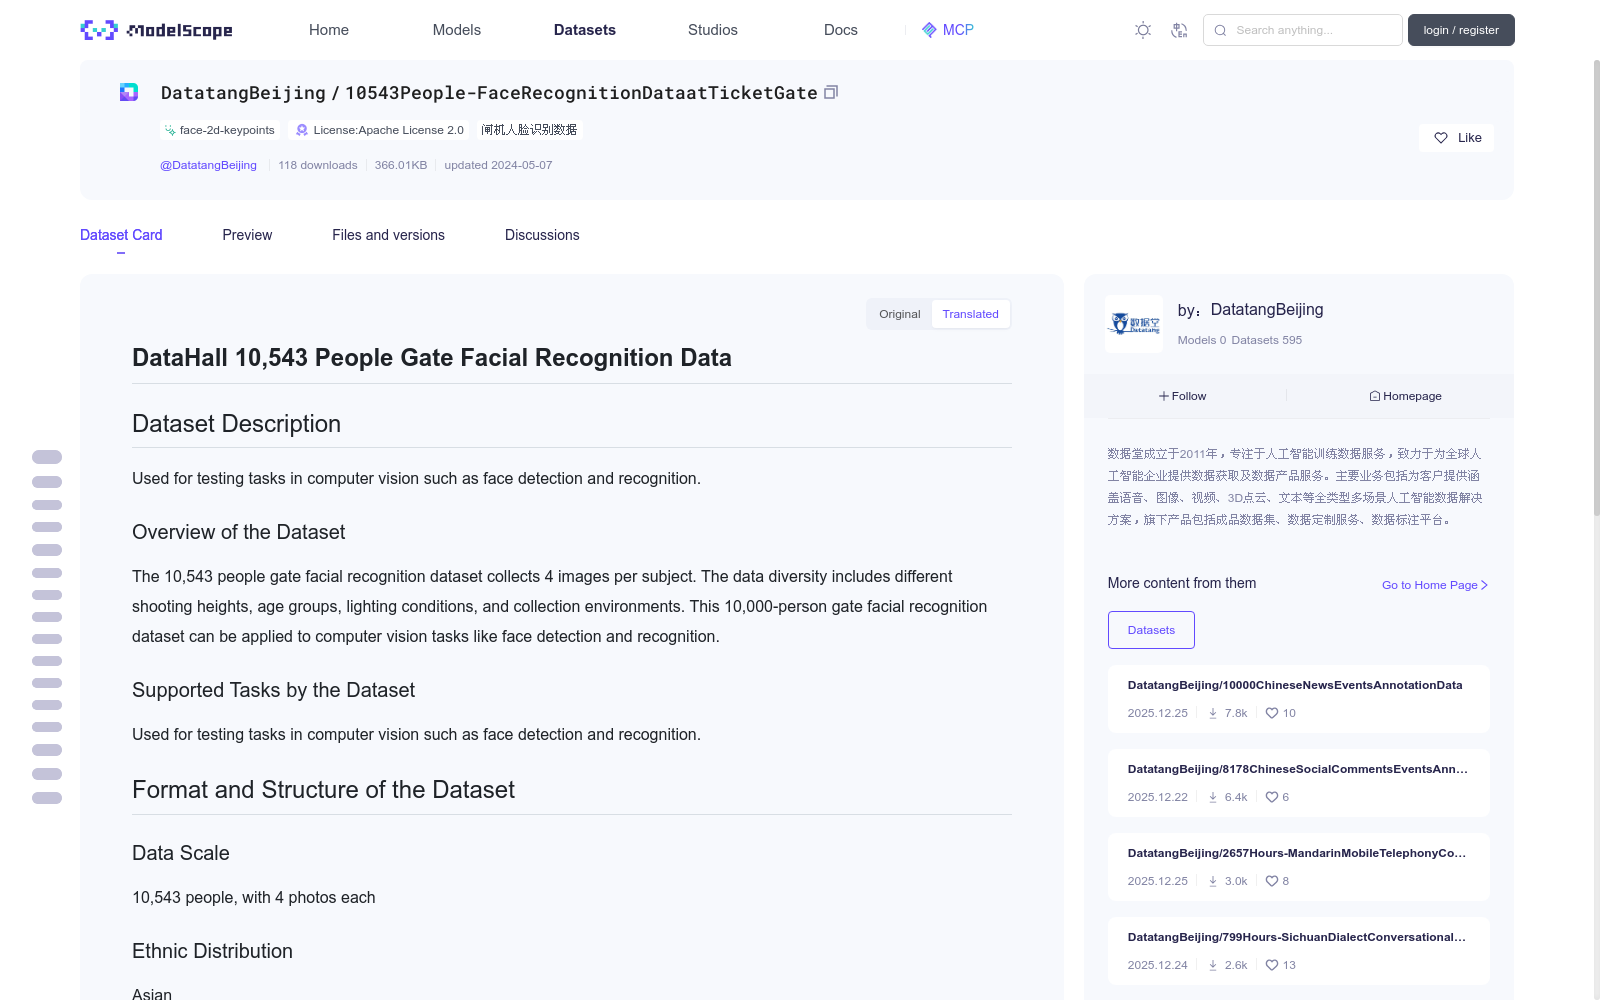Image resolution: width=1600 pixels, height=1000 pixels.
Task: Open the MCP nav item text
Action: click(x=958, y=30)
